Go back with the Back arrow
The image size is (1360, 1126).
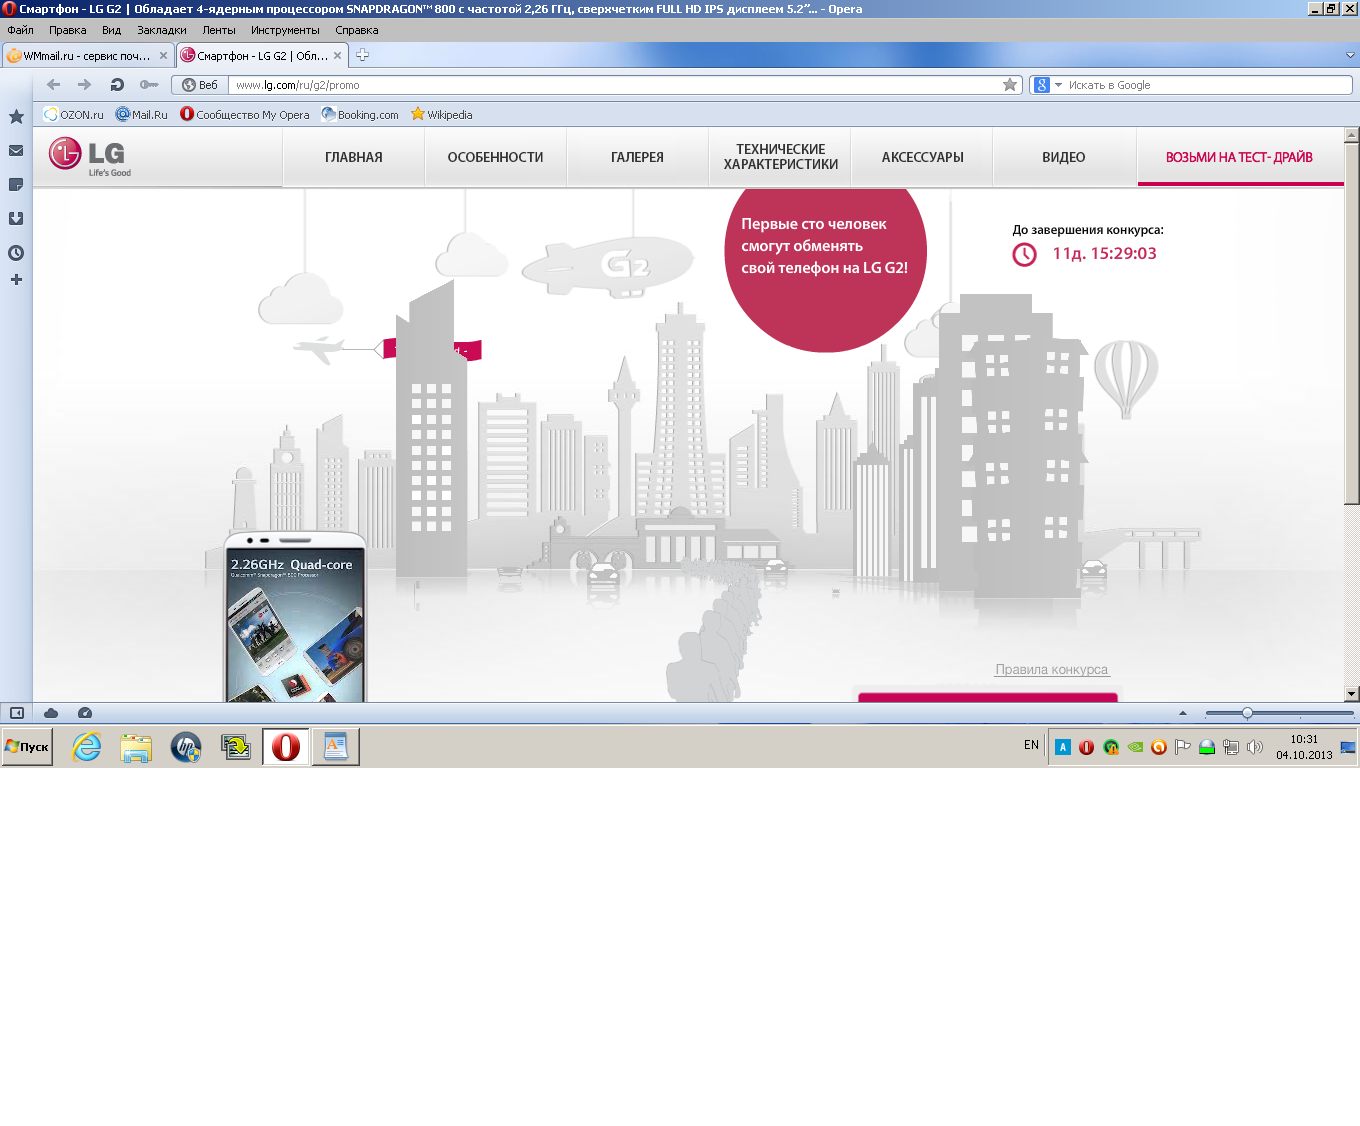click(x=54, y=85)
